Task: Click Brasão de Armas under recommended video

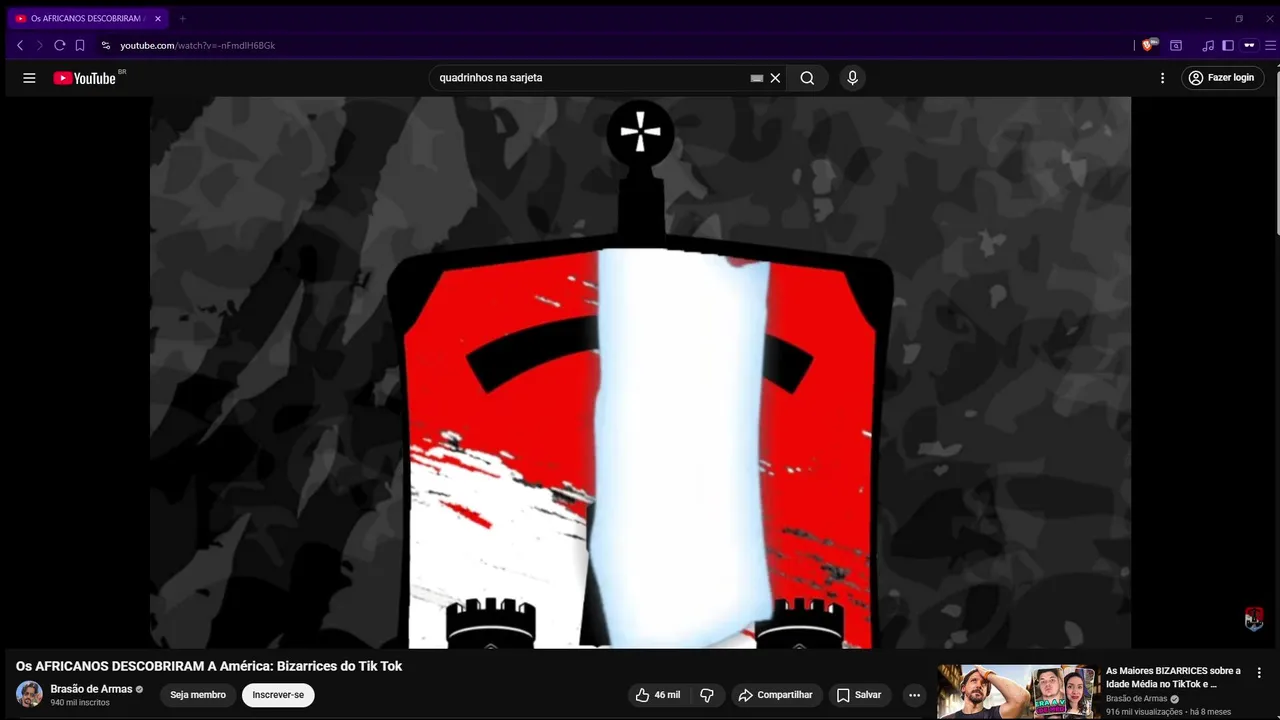Action: pyautogui.click(x=1136, y=699)
